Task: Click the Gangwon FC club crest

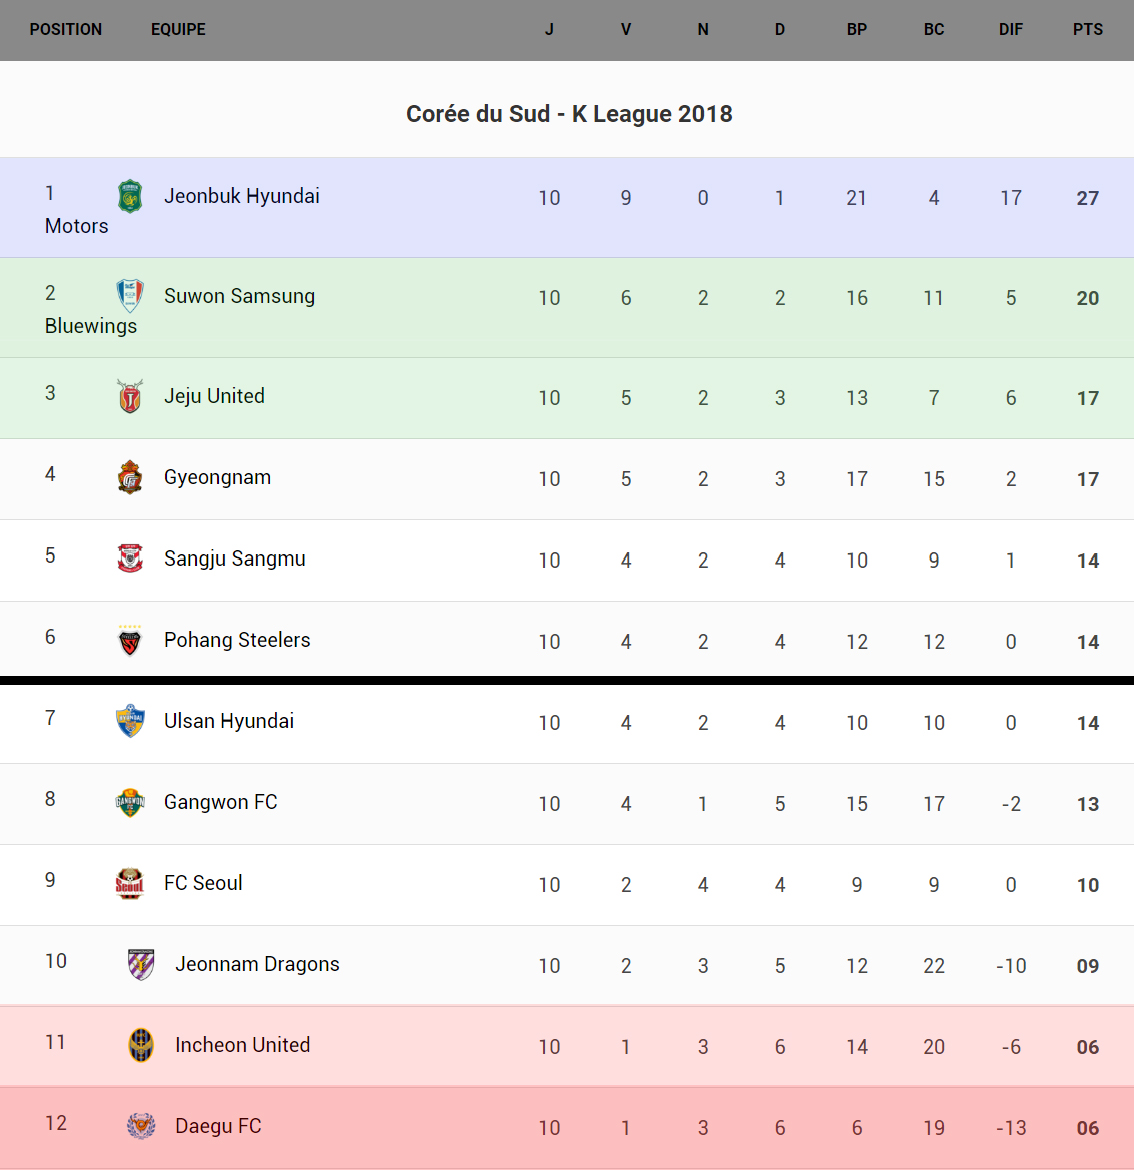Action: click(x=130, y=802)
